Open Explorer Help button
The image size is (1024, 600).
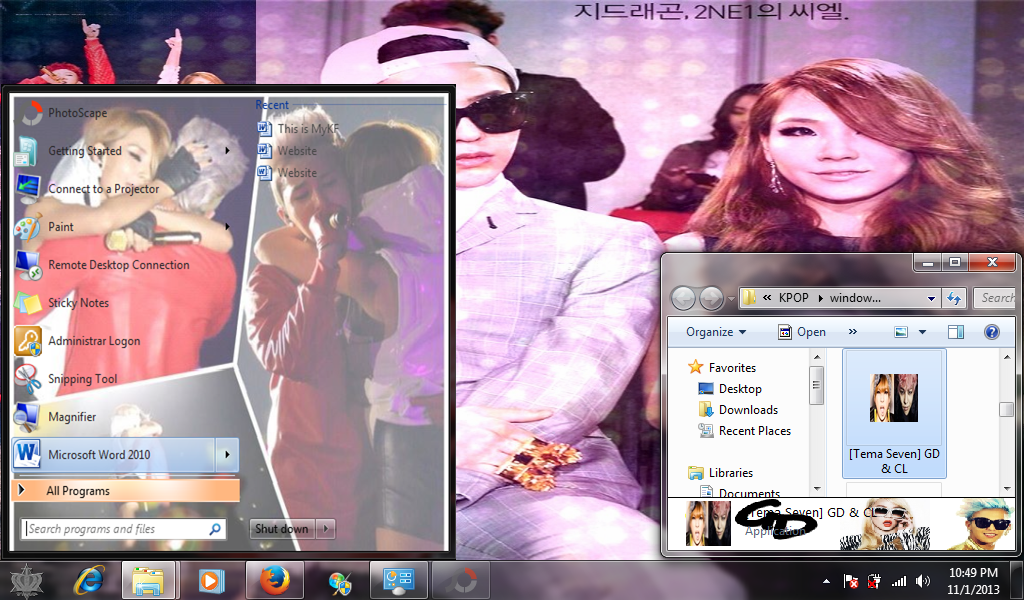tap(991, 332)
